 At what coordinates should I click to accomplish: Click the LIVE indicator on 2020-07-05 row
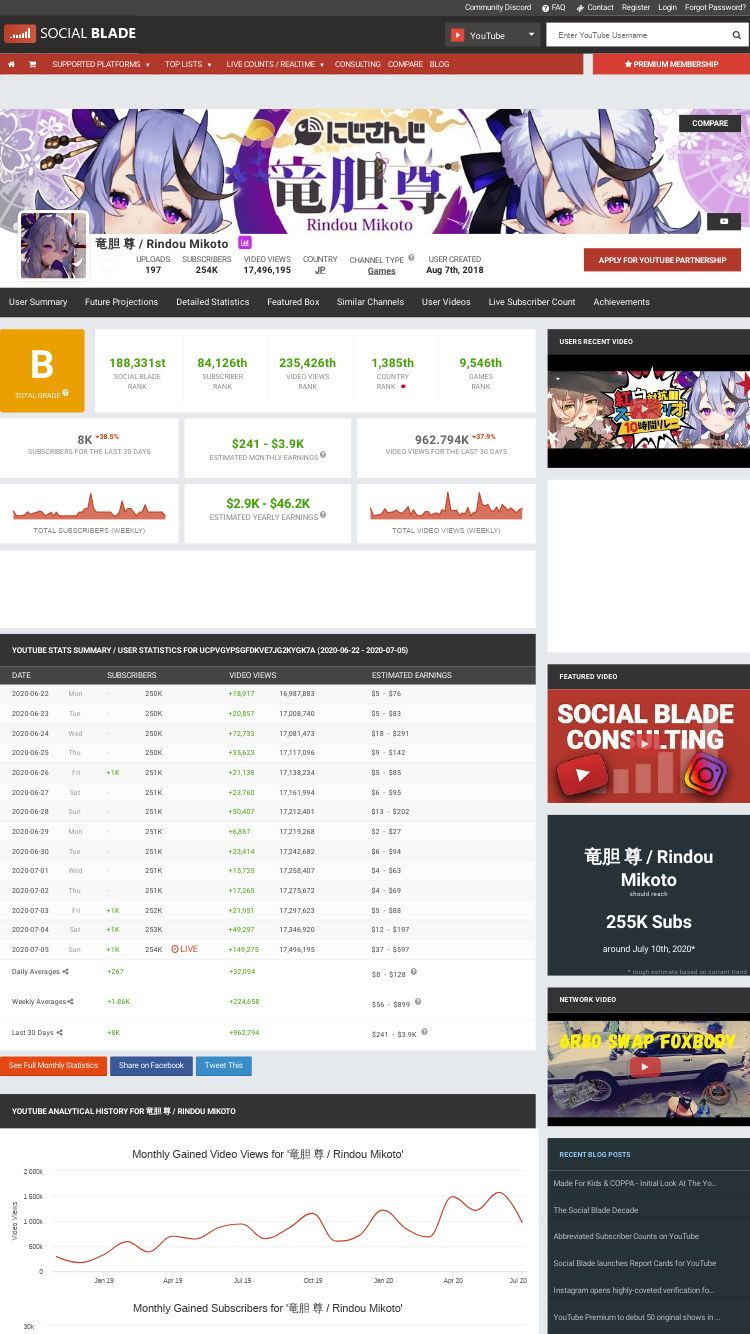[184, 949]
